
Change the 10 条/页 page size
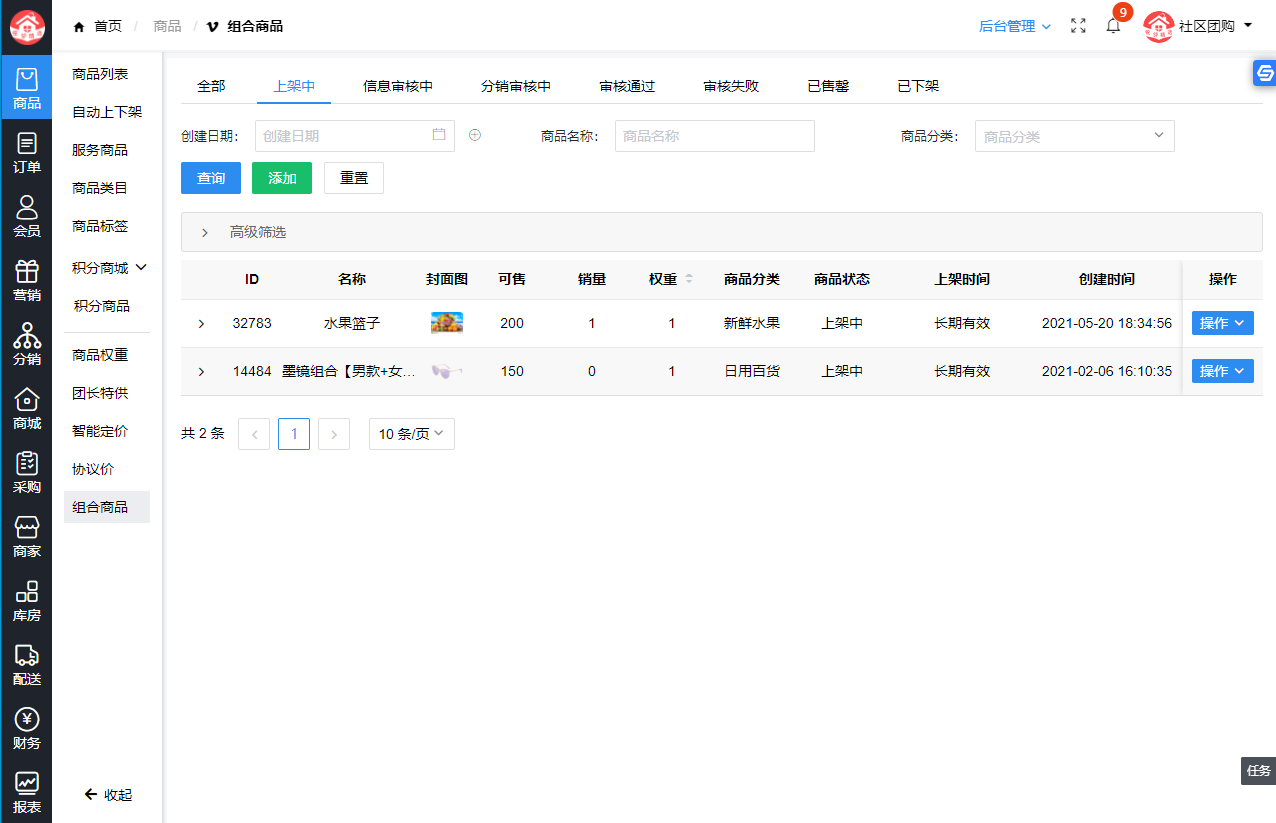pos(411,434)
